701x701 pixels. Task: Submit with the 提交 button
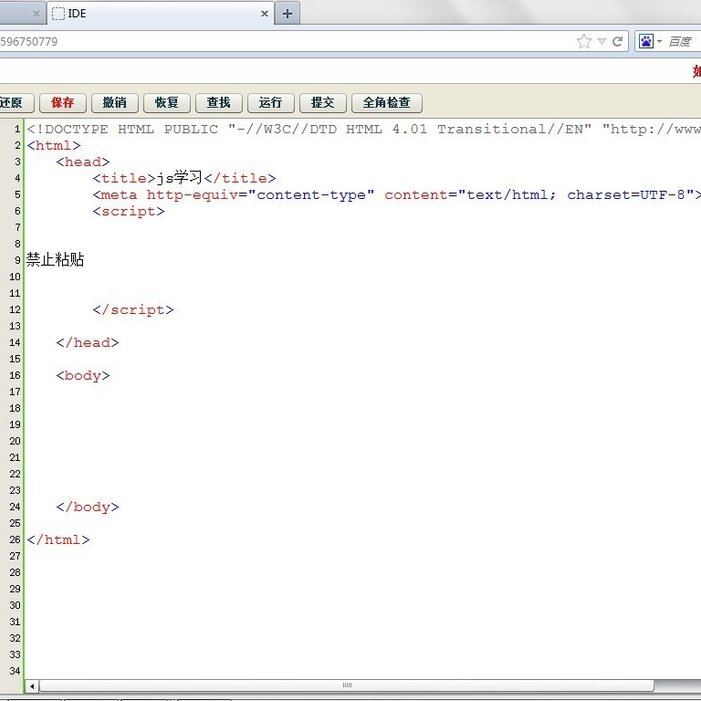(323, 103)
